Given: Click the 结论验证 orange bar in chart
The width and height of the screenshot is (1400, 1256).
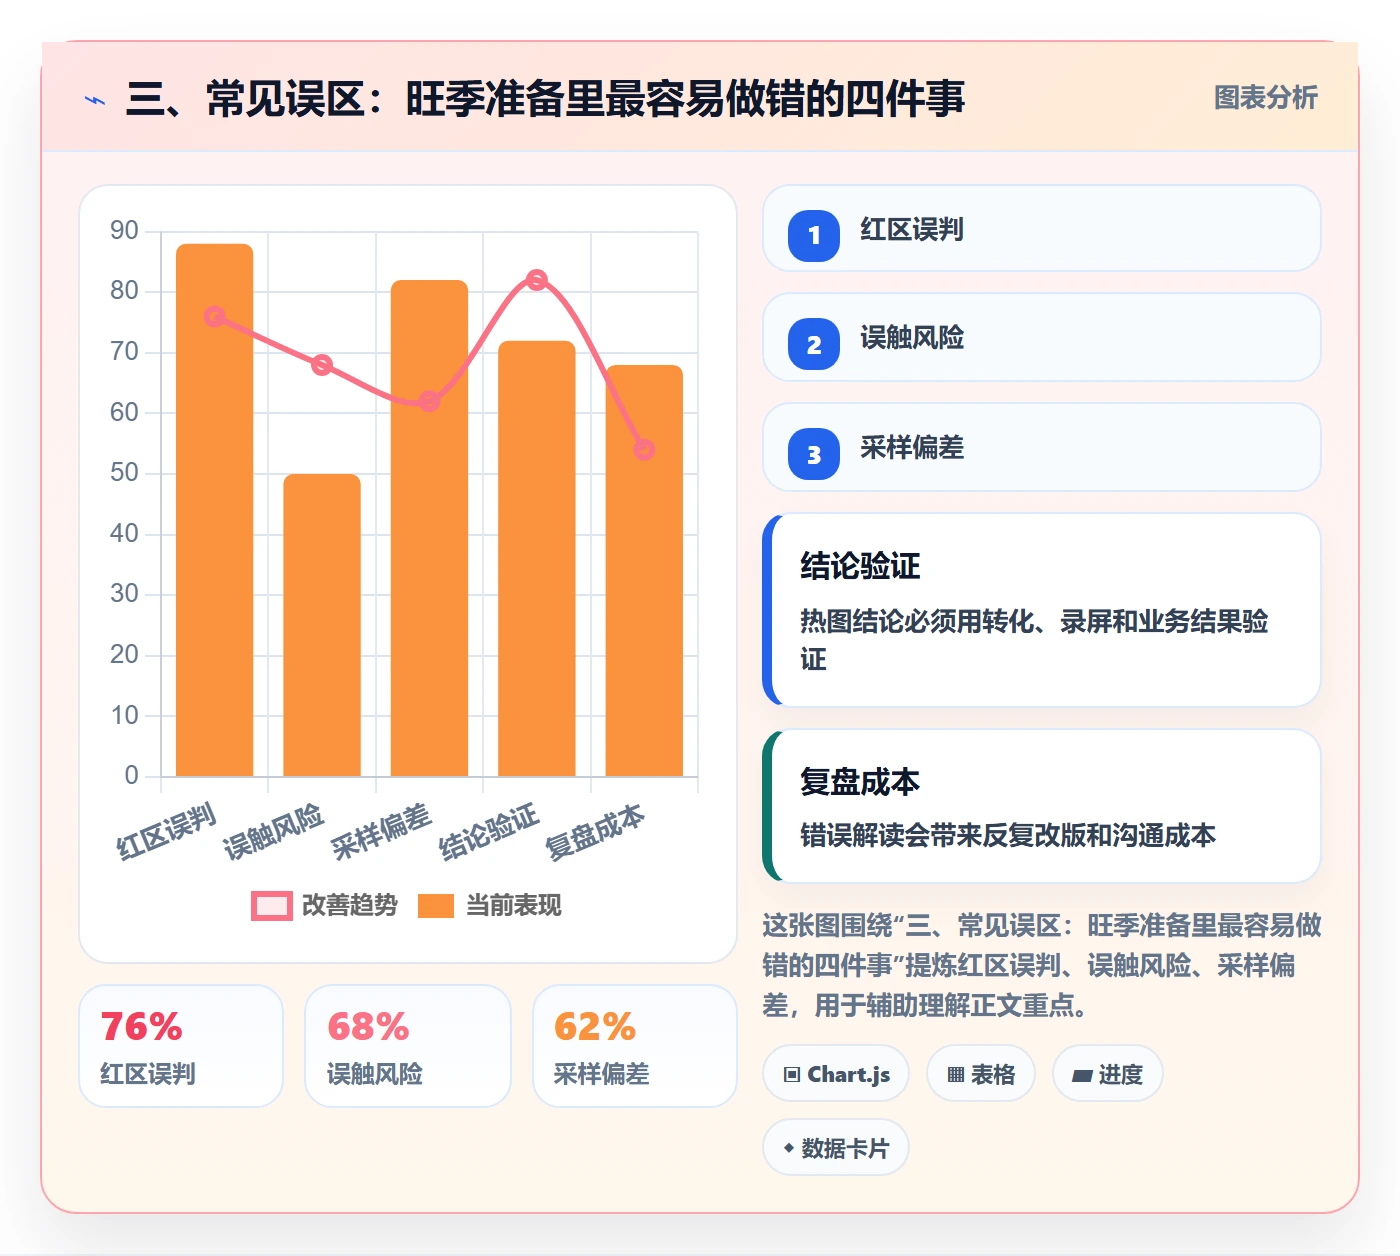Looking at the screenshot, I should tap(537, 558).
